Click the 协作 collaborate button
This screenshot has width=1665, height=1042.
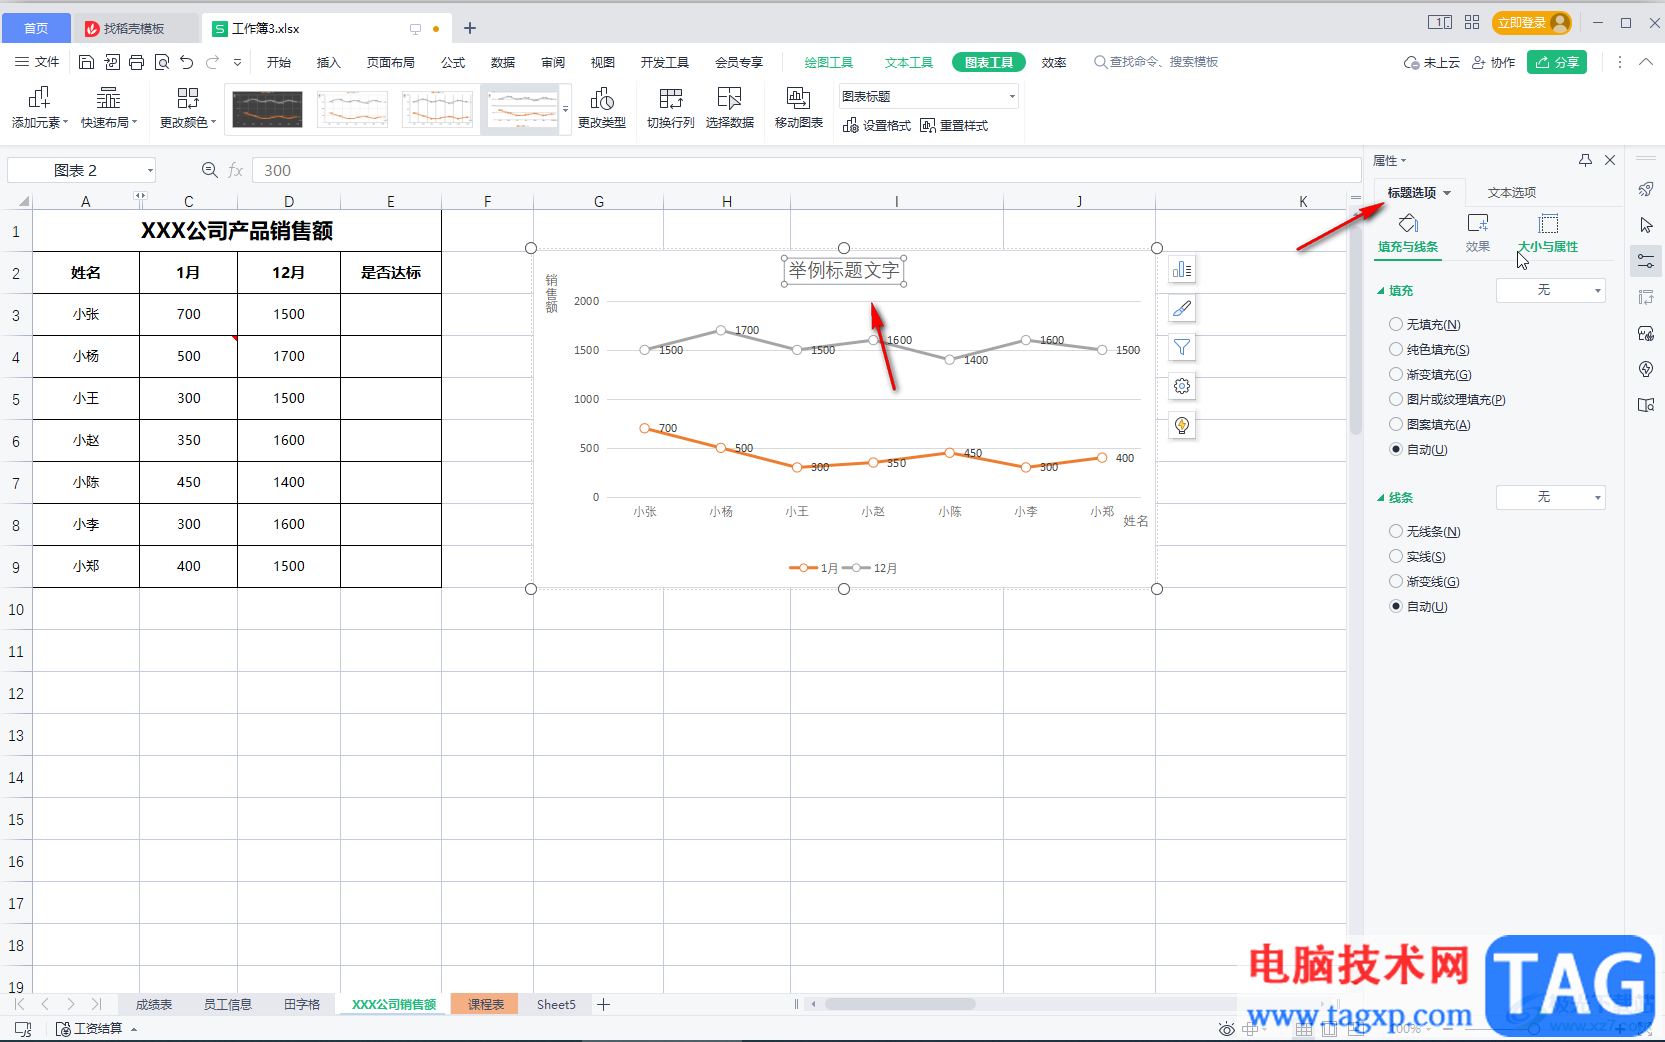(x=1494, y=62)
